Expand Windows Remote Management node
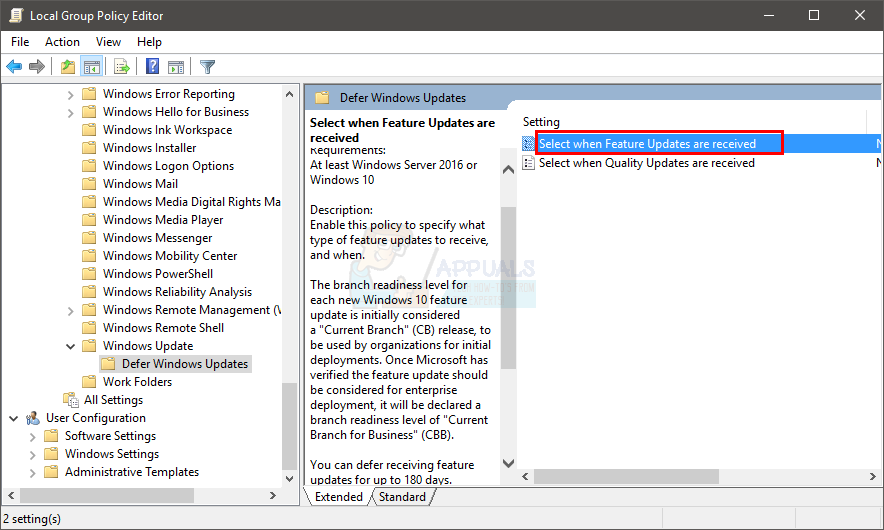The image size is (884, 530). click(x=70, y=311)
